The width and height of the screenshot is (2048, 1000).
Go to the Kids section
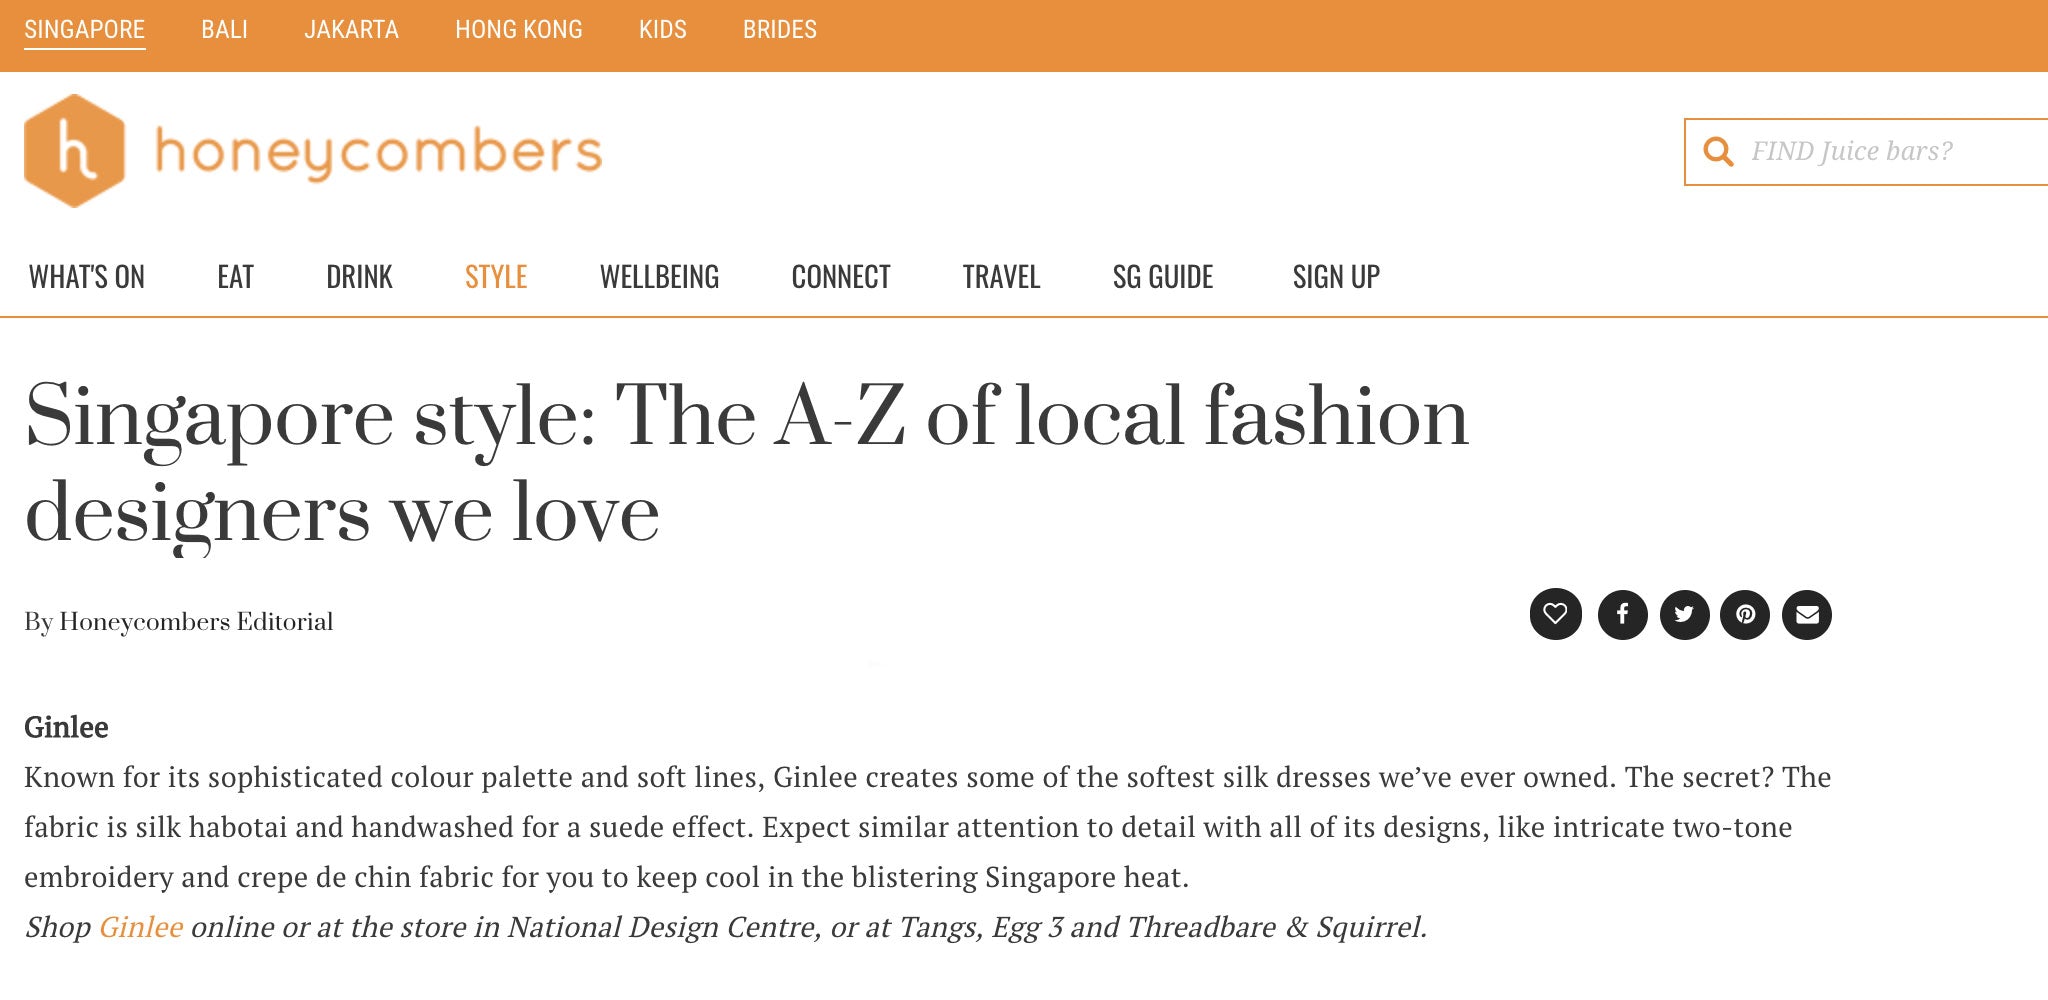click(x=663, y=30)
